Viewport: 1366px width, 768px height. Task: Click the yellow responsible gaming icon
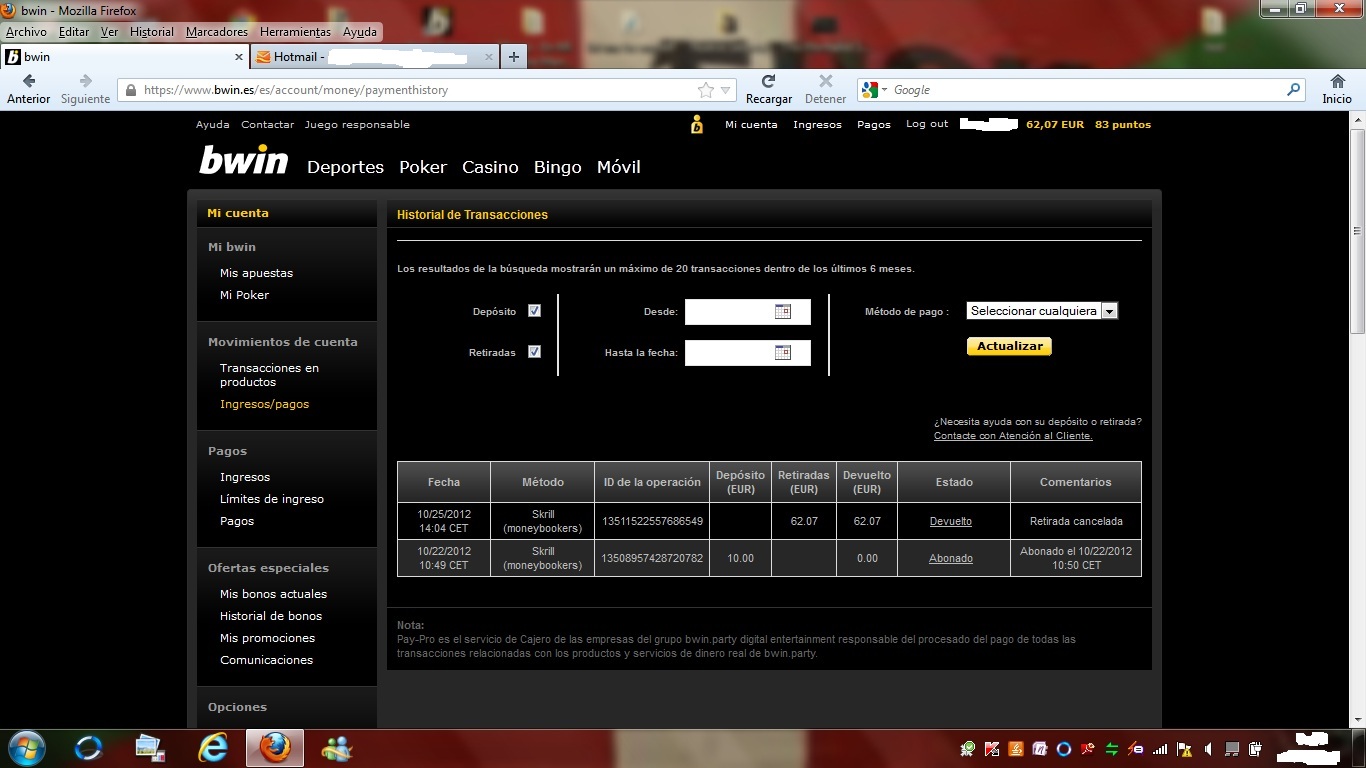click(x=697, y=125)
